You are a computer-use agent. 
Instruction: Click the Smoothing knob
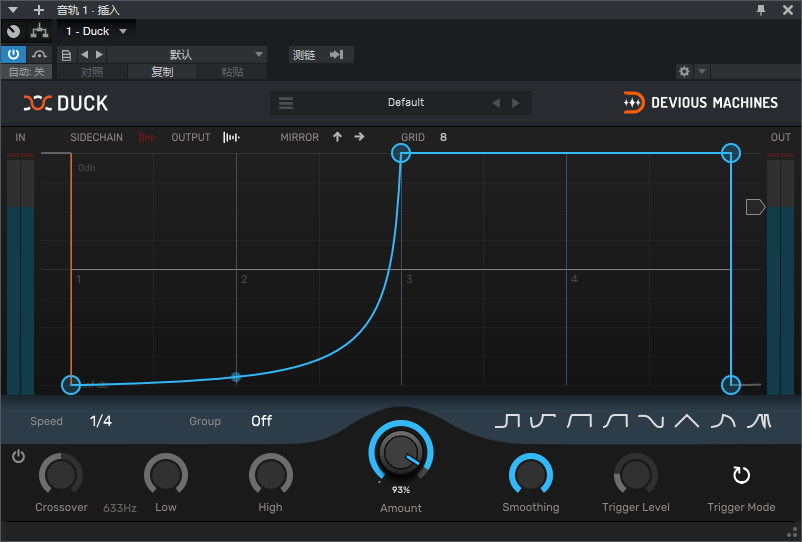coord(531,475)
